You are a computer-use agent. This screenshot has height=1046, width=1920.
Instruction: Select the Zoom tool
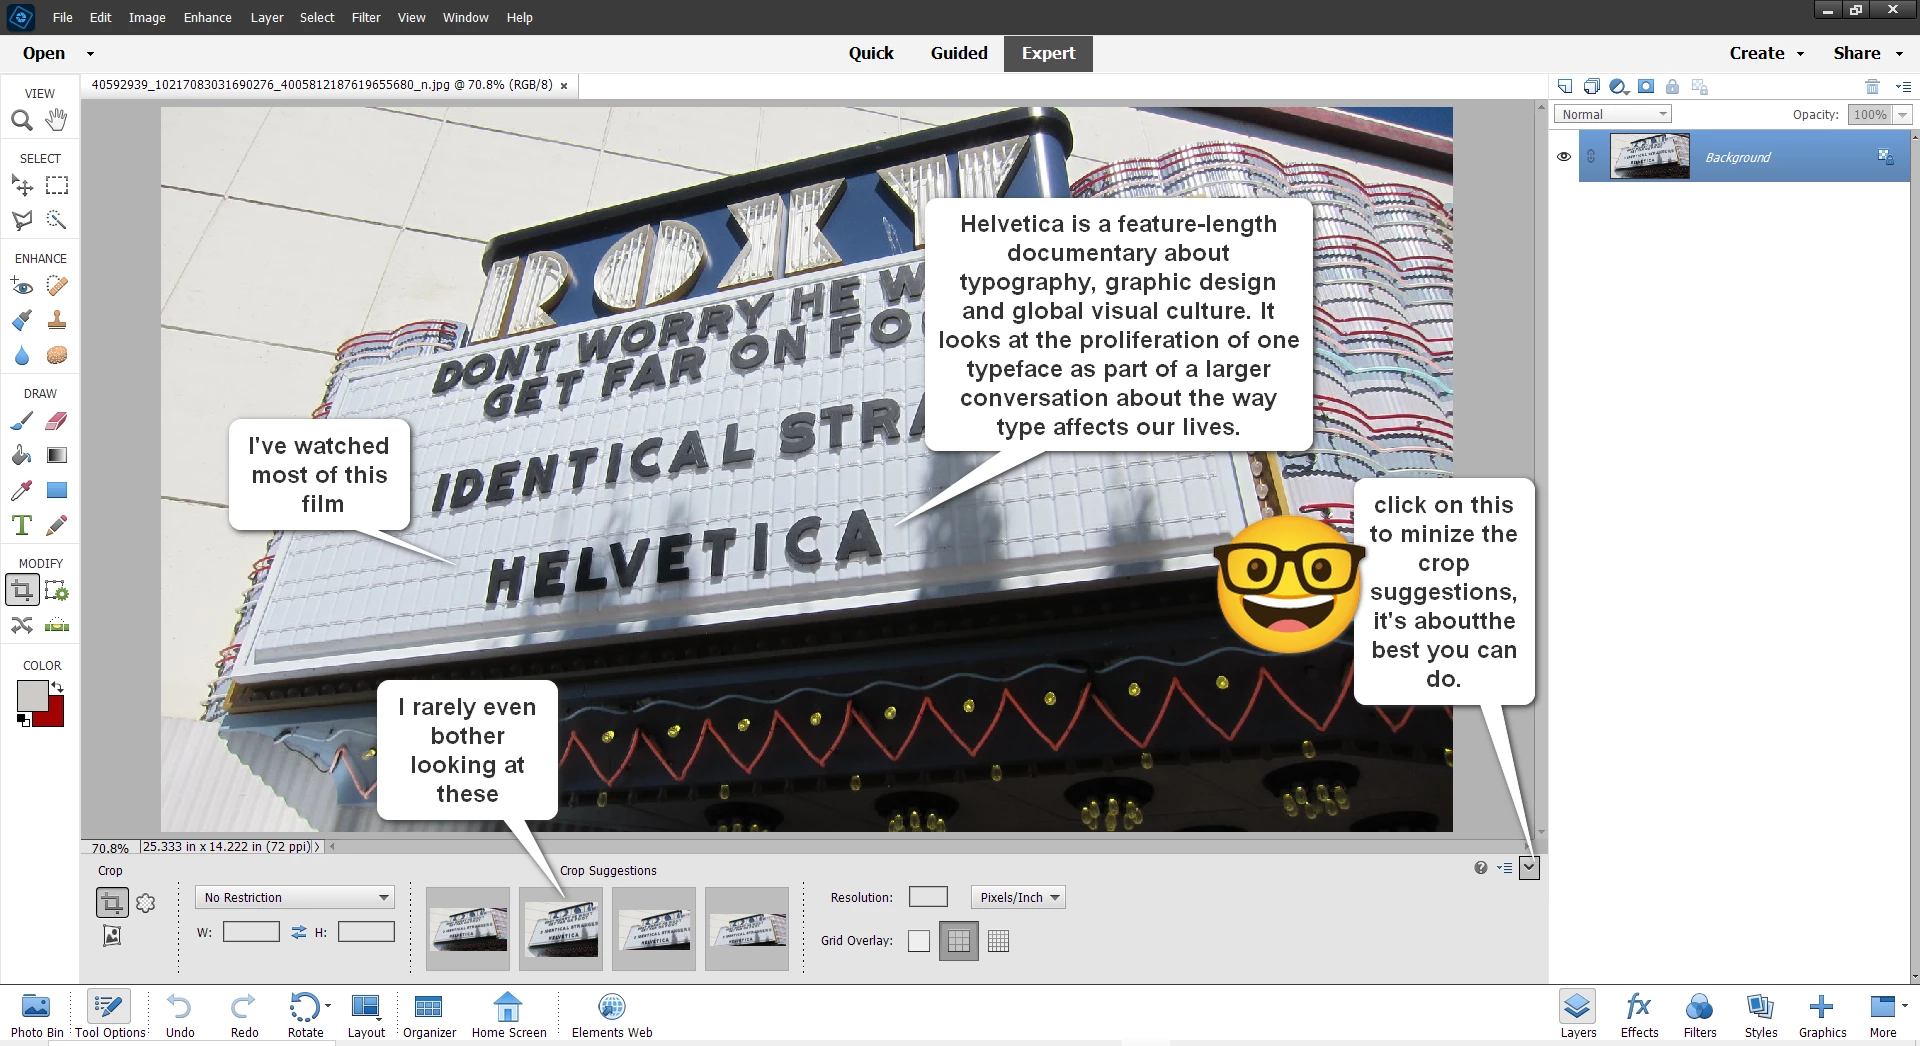[22, 121]
